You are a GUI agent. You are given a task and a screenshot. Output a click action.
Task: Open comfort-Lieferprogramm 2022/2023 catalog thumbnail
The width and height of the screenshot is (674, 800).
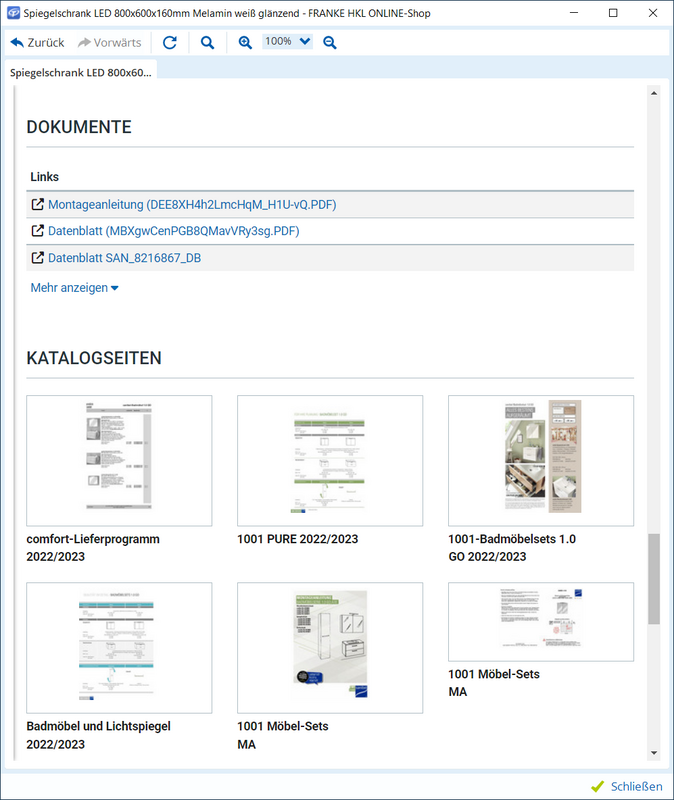click(x=119, y=460)
